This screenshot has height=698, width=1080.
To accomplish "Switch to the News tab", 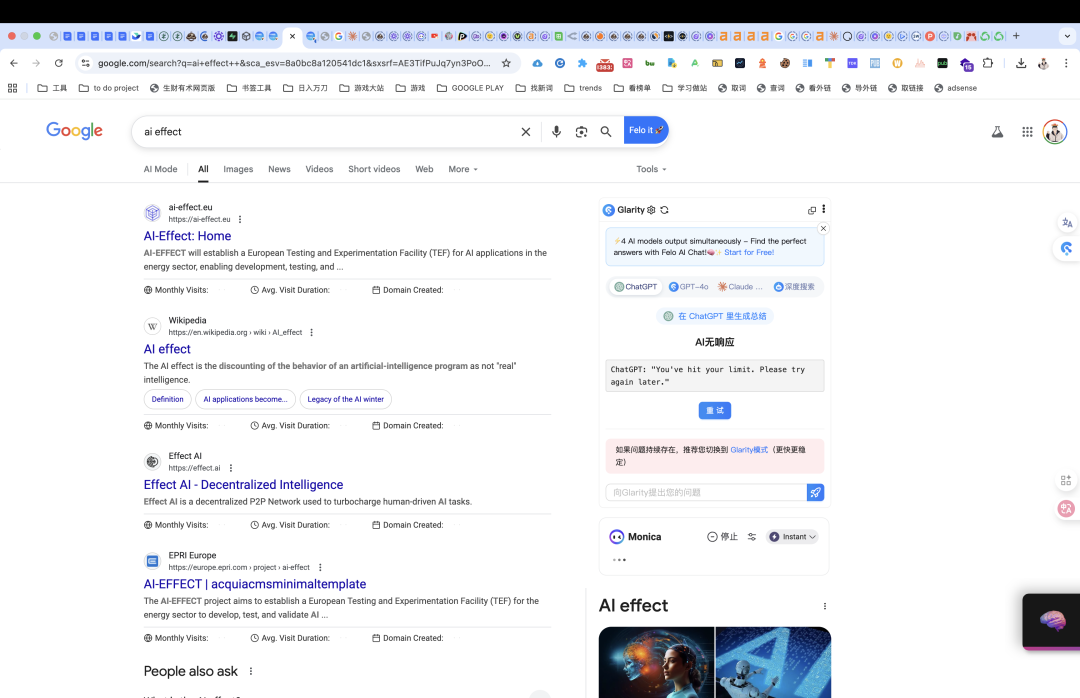I will (x=279, y=169).
